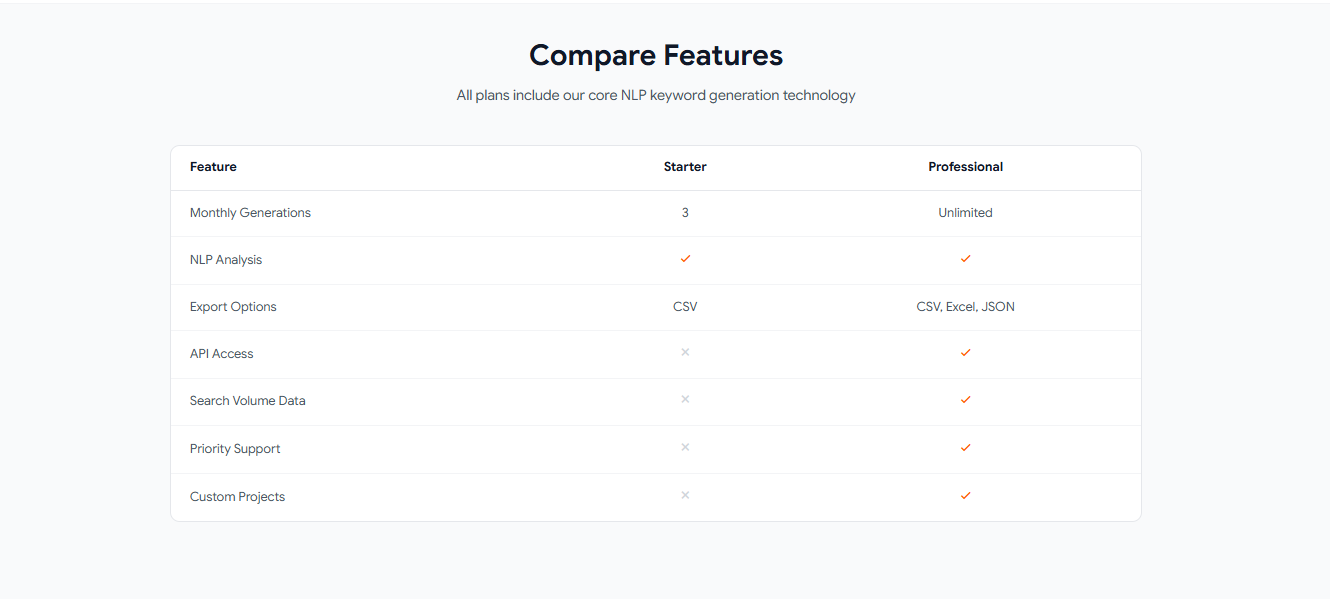Image resolution: width=1330 pixels, height=602 pixels.
Task: Click the Professional checkmark for Custom Projects
Action: click(965, 496)
